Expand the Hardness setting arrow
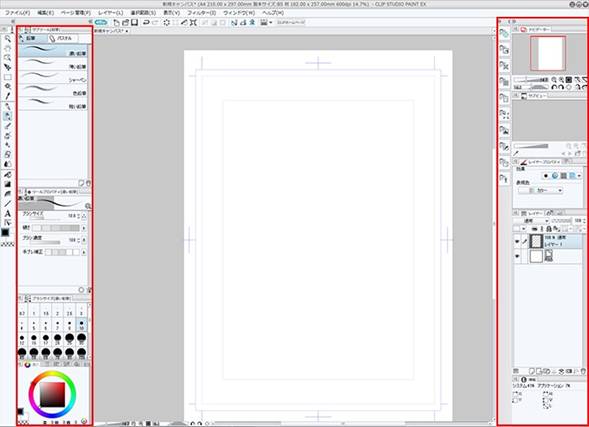 point(84,228)
